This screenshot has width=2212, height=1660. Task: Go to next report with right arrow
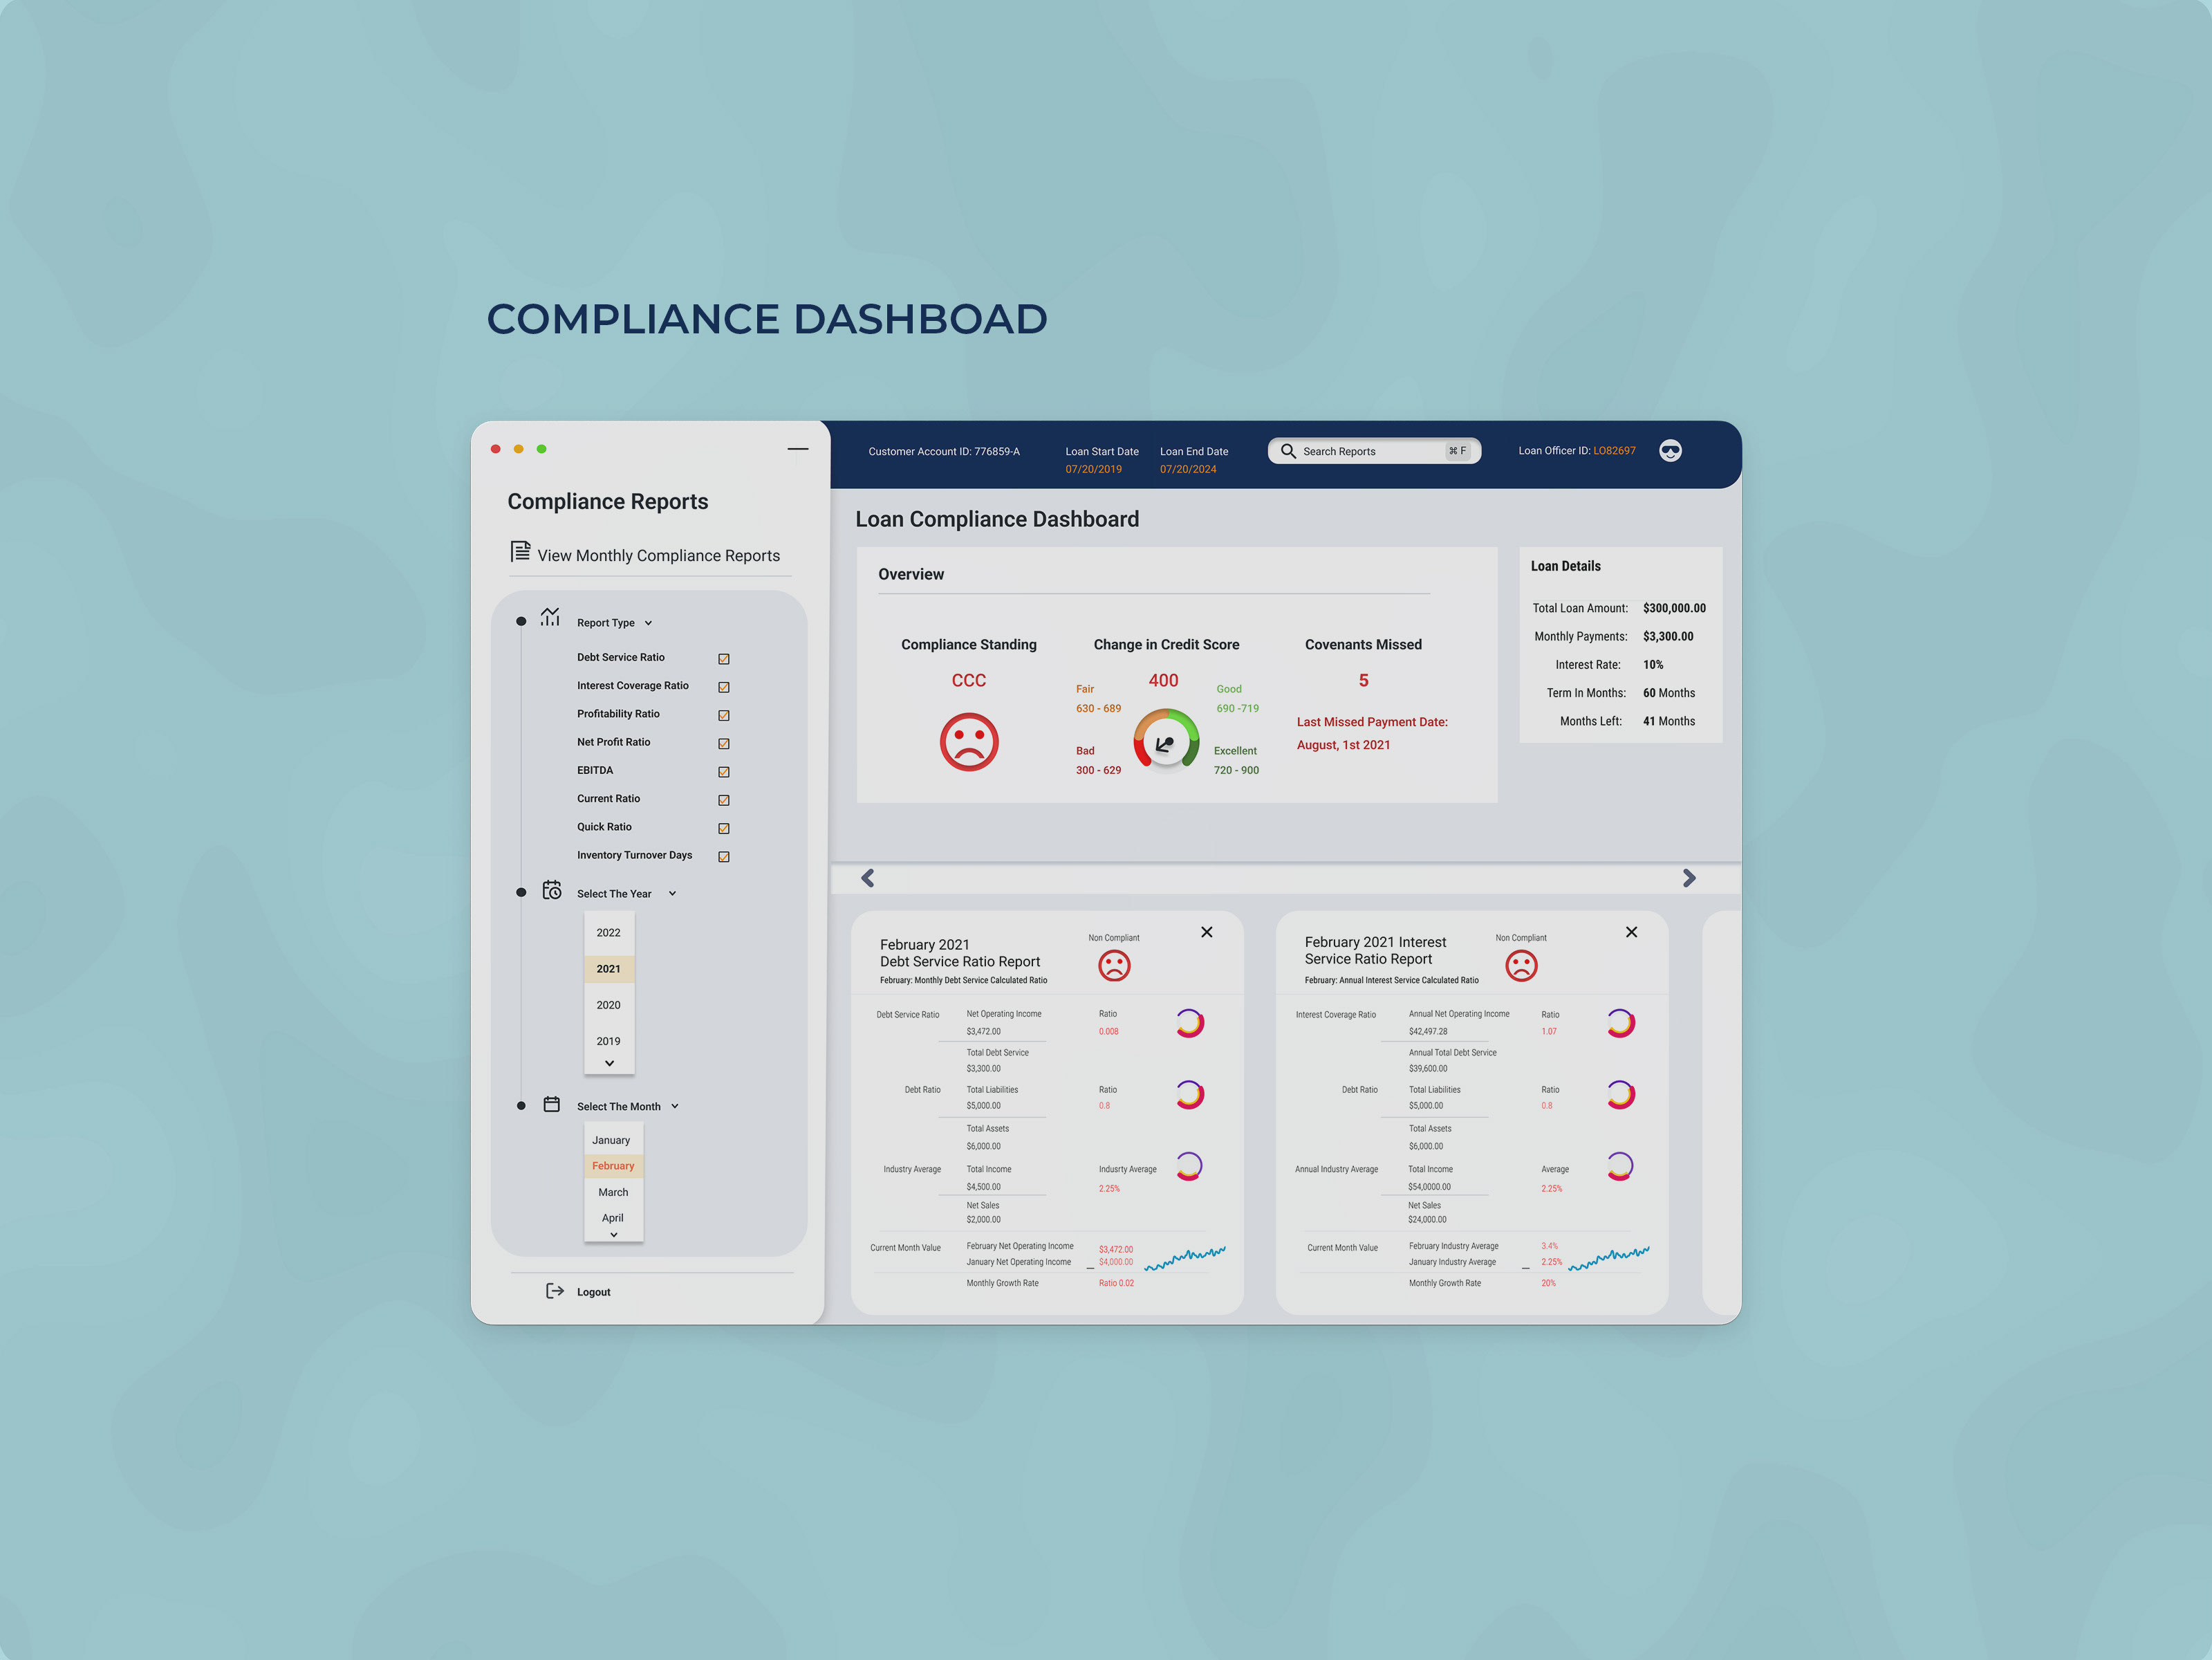[1689, 878]
